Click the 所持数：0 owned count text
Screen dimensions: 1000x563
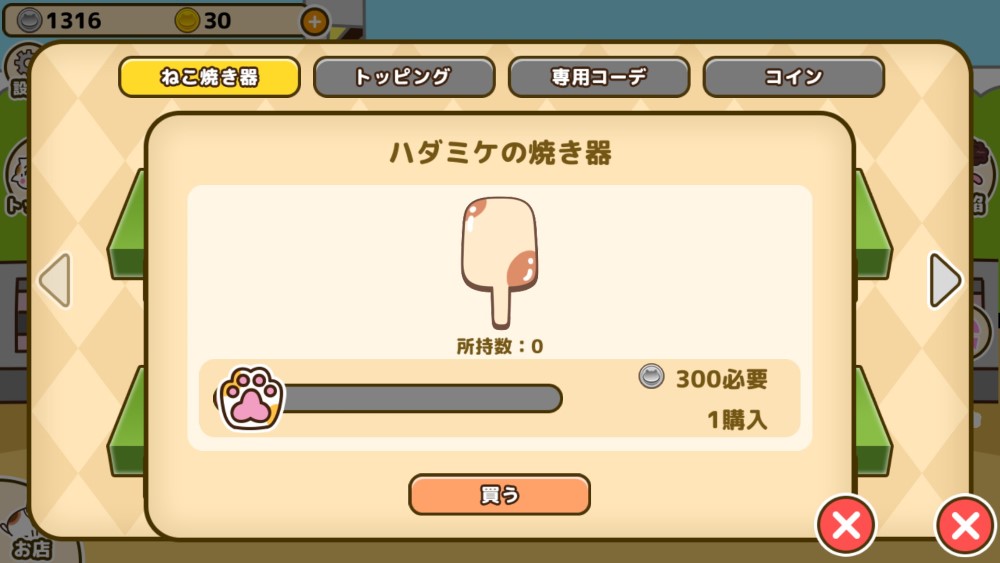point(499,346)
